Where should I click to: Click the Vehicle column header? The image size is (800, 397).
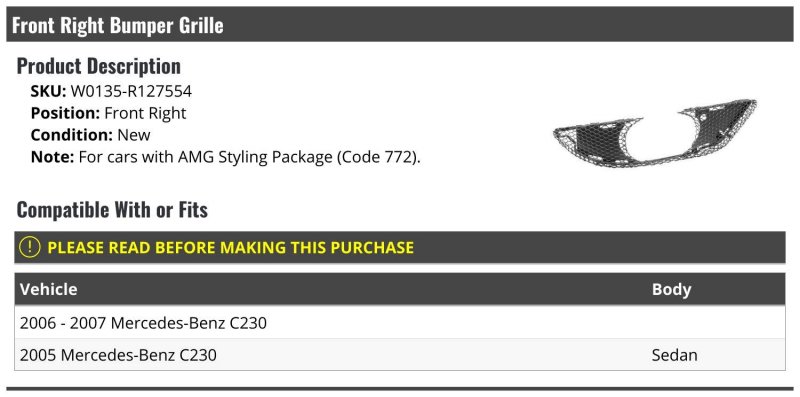pyautogui.click(x=48, y=289)
